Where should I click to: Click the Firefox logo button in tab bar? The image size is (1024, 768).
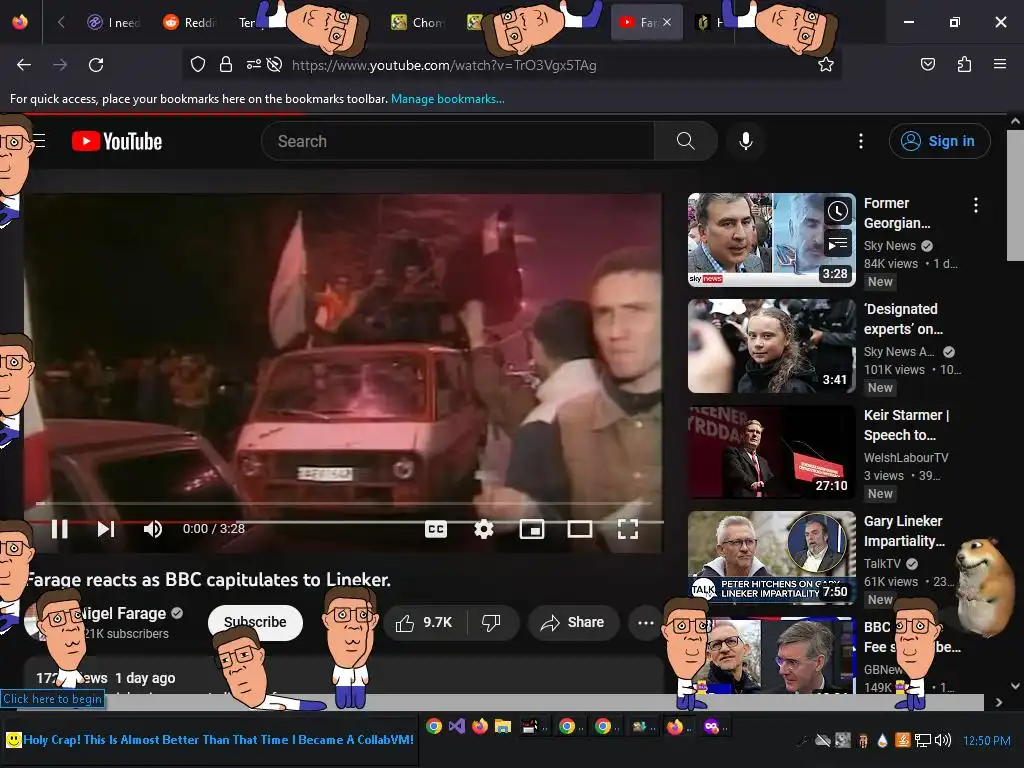click(x=20, y=22)
